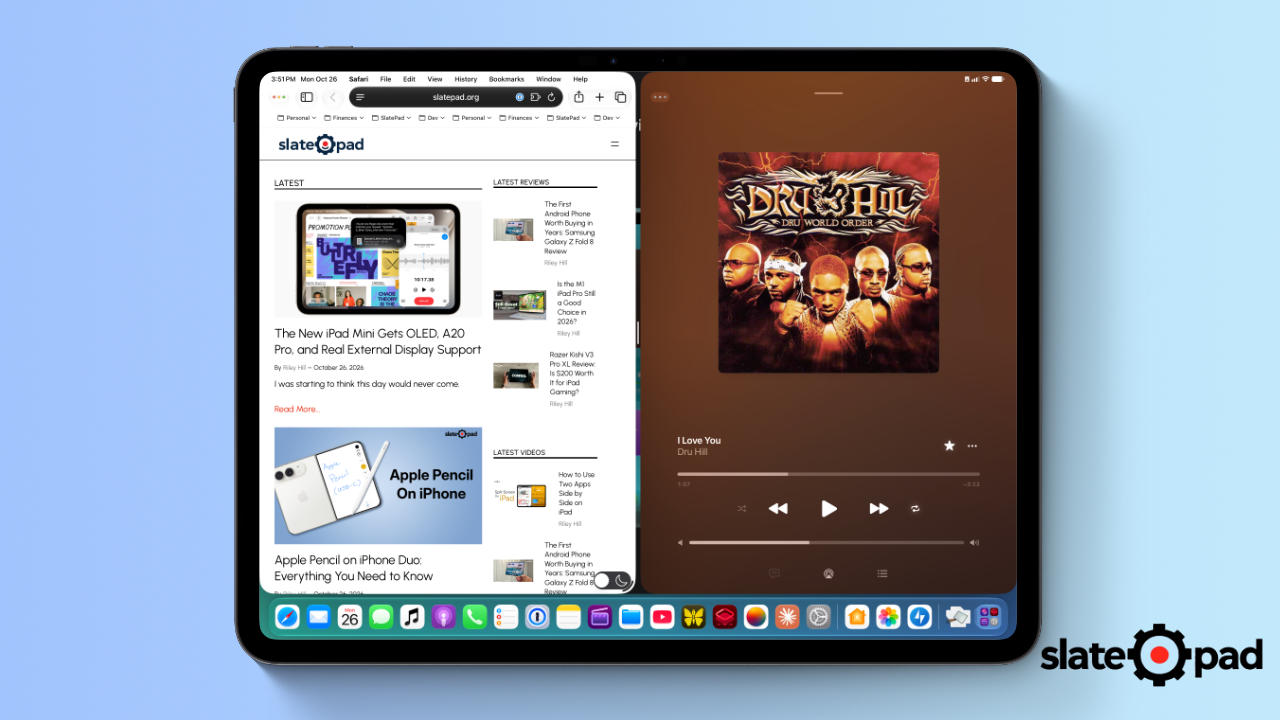Play the song I Love You
The image size is (1280, 720).
point(828,508)
